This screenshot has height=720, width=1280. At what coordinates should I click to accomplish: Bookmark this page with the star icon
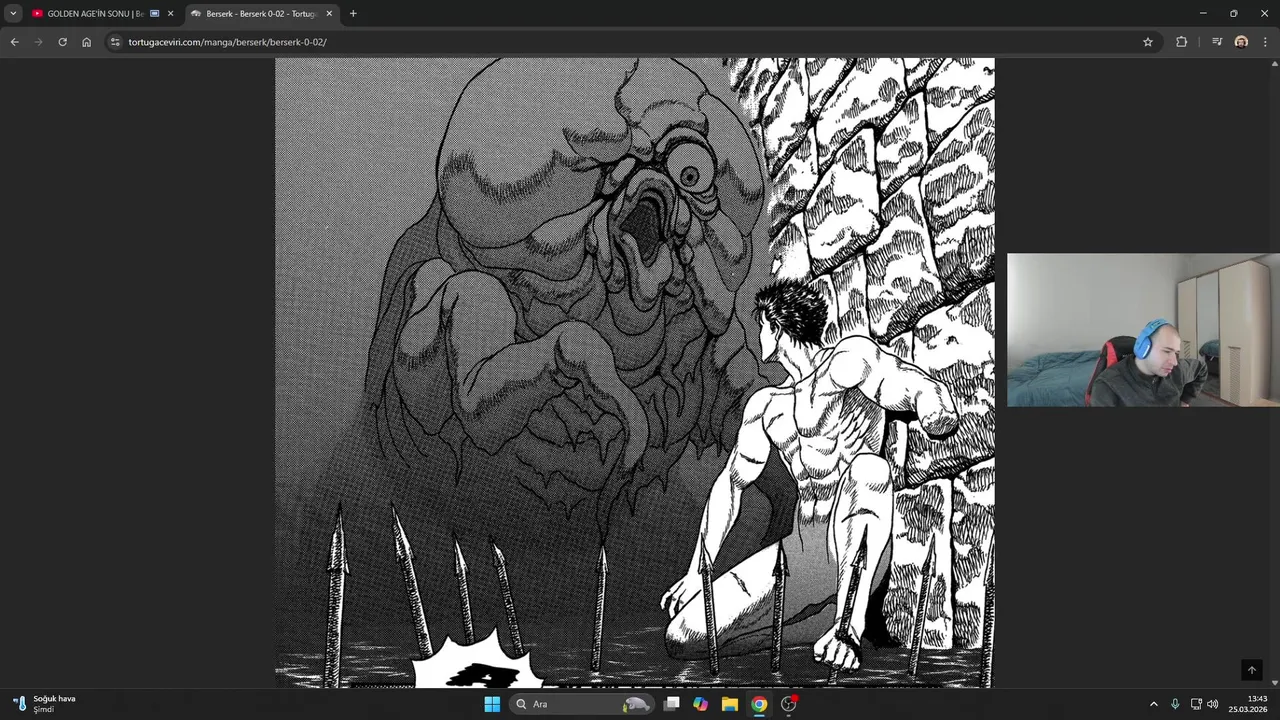click(x=1148, y=42)
